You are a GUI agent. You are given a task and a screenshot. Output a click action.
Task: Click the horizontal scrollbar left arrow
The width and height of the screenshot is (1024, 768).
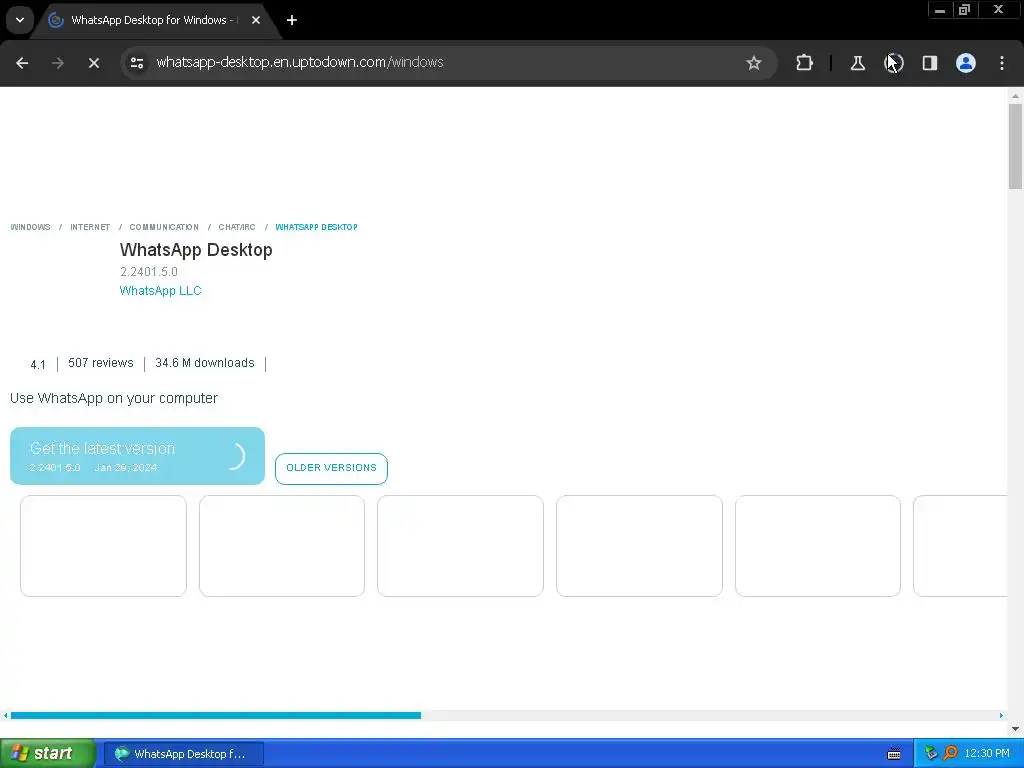coord(5,716)
